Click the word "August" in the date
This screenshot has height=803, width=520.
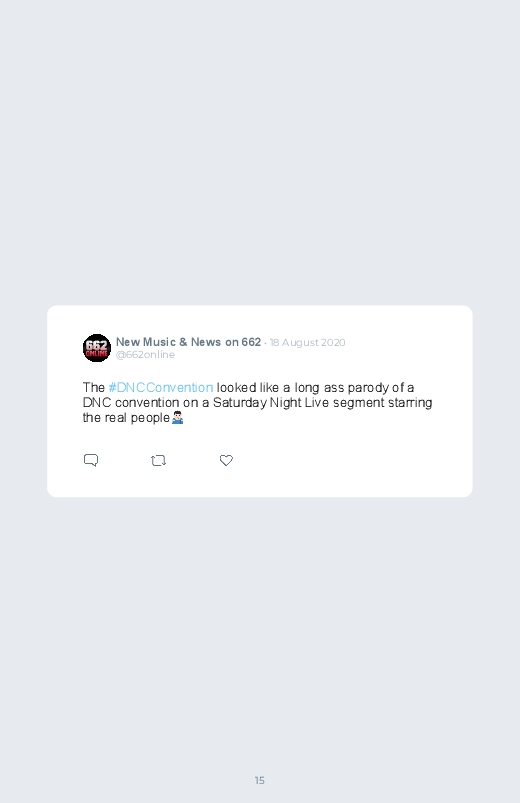[x=299, y=343]
